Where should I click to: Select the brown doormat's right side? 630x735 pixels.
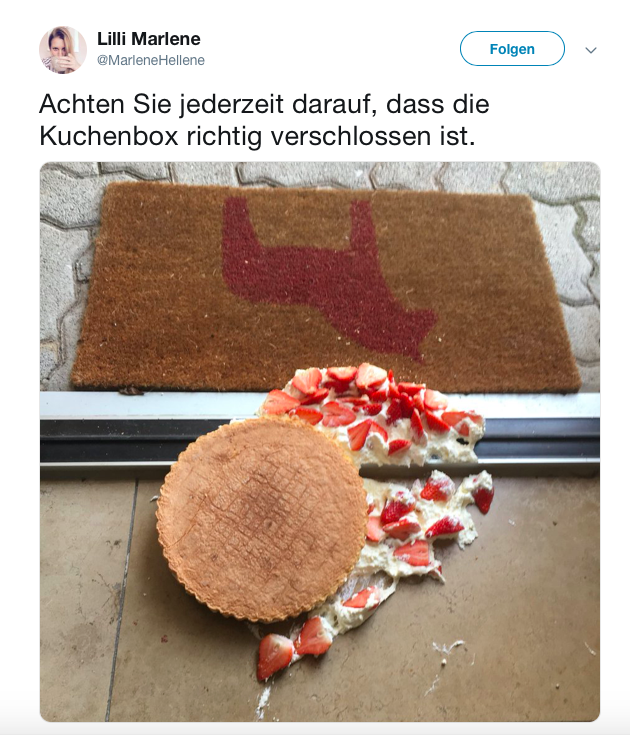(x=506, y=291)
